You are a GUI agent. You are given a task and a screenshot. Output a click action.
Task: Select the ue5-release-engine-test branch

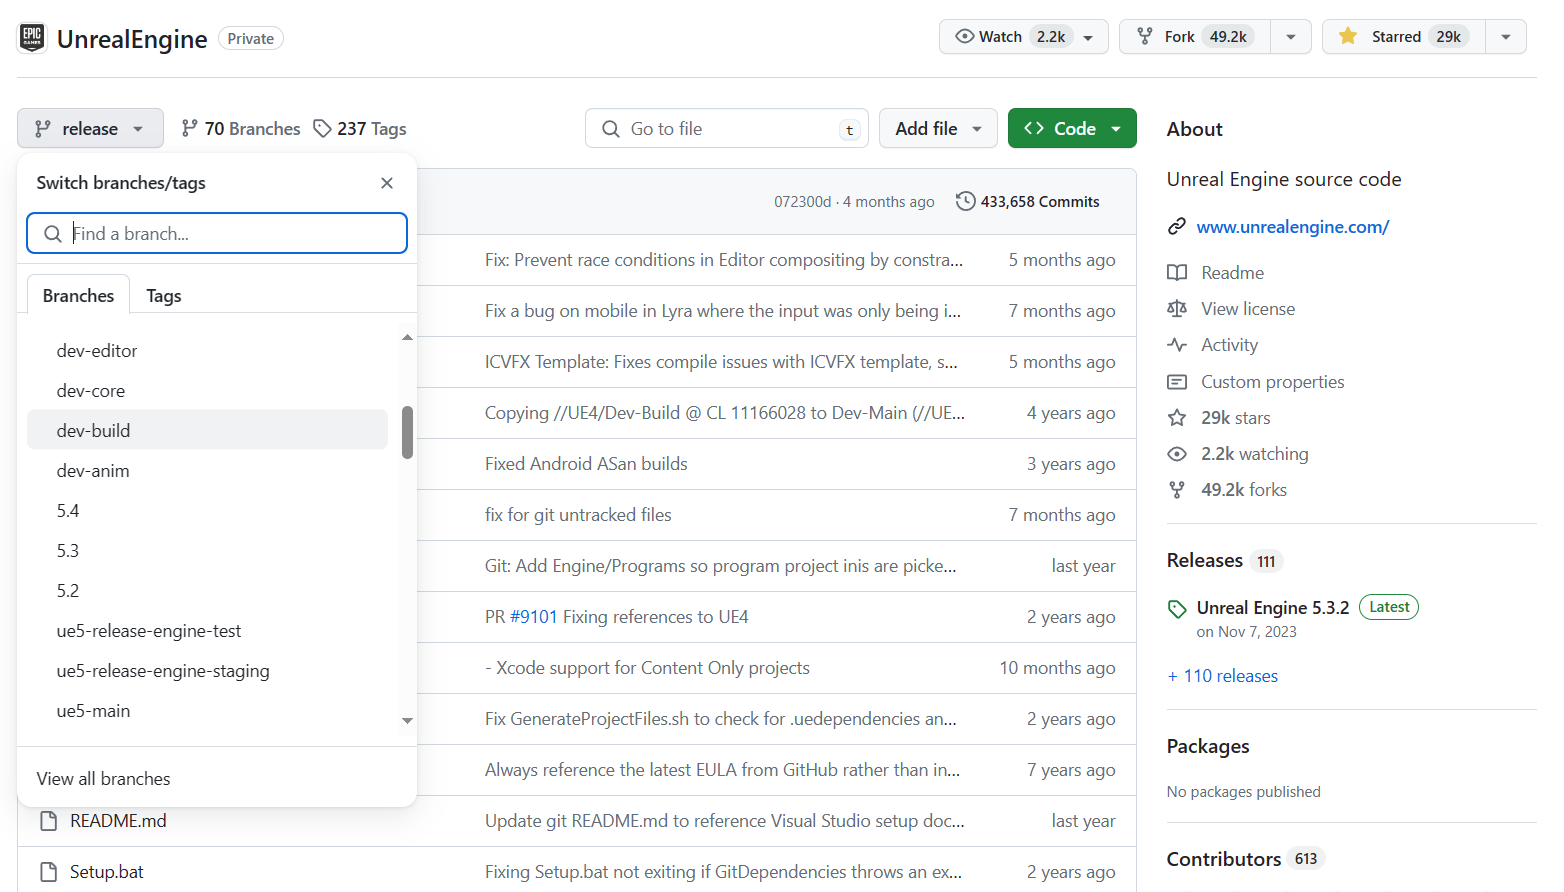(207, 631)
